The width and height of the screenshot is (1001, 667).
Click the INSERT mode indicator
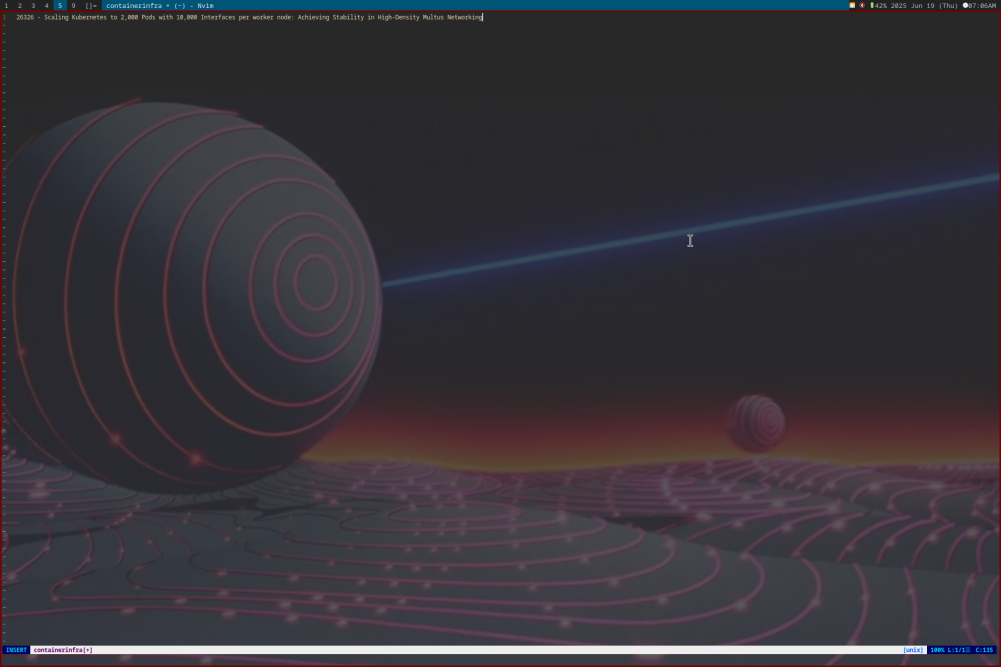coord(16,650)
